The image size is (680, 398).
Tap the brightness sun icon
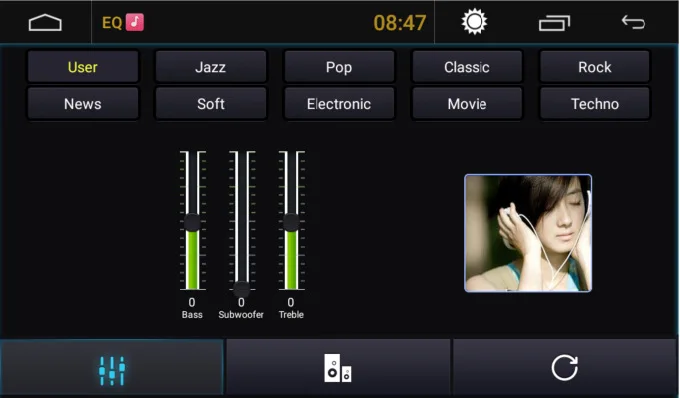coord(474,22)
